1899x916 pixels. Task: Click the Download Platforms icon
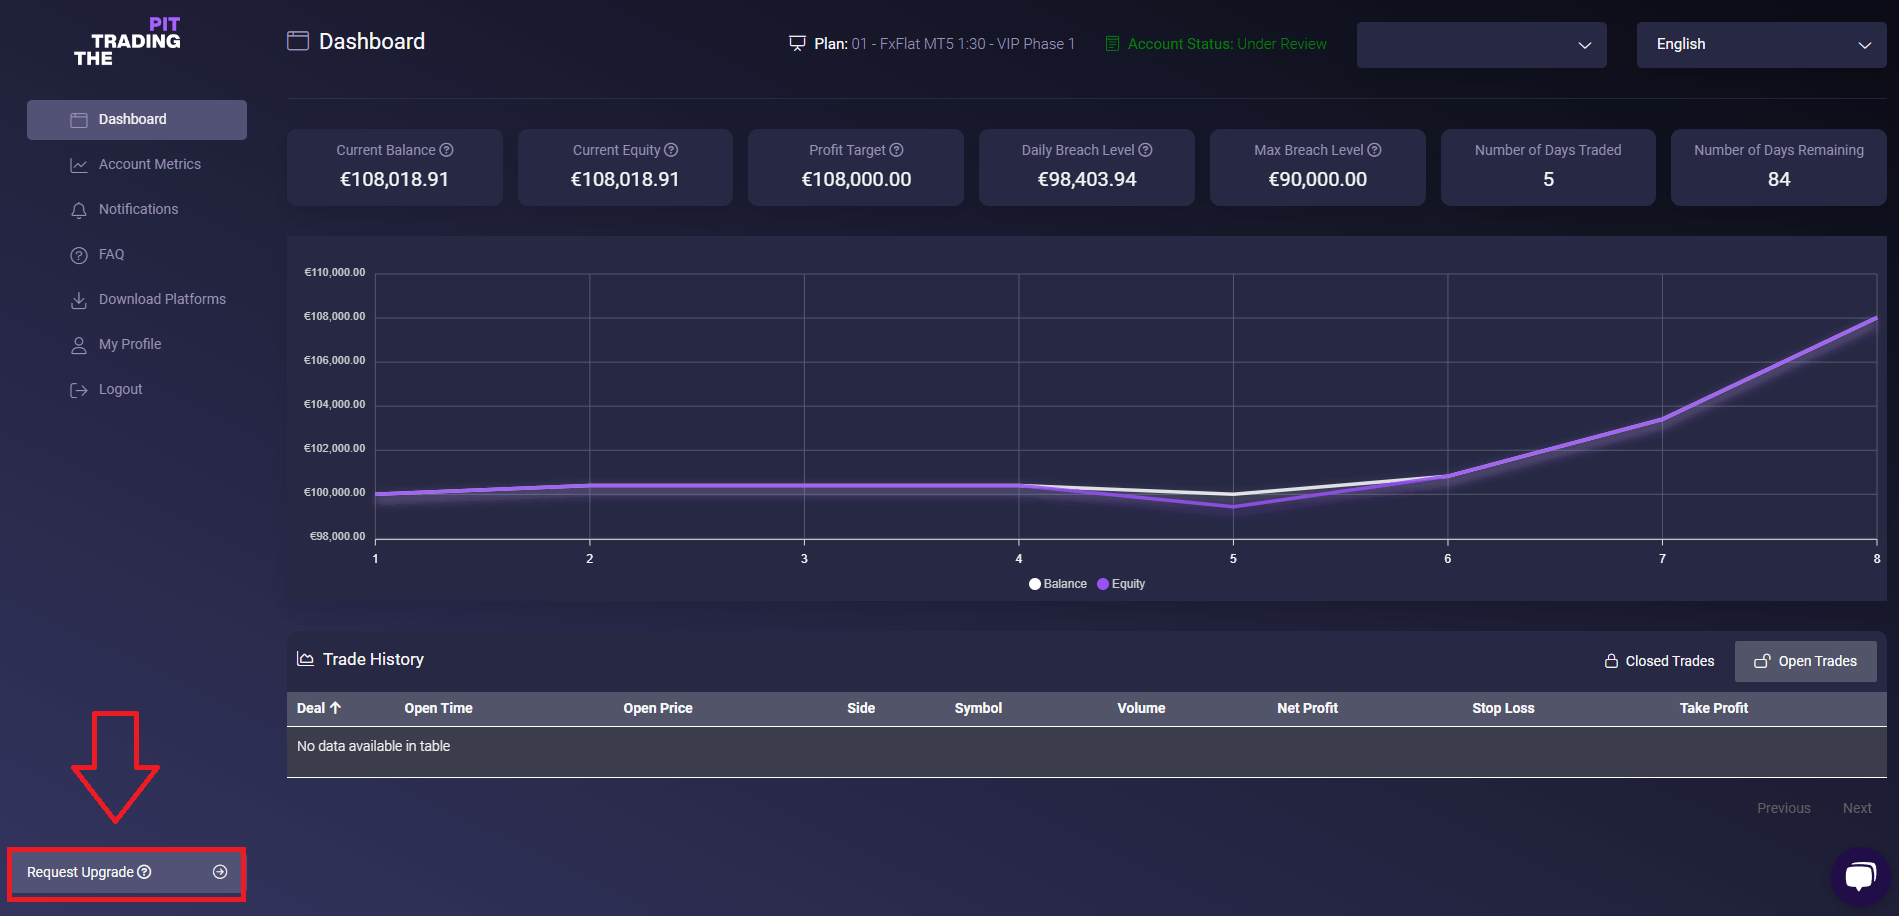(x=79, y=299)
